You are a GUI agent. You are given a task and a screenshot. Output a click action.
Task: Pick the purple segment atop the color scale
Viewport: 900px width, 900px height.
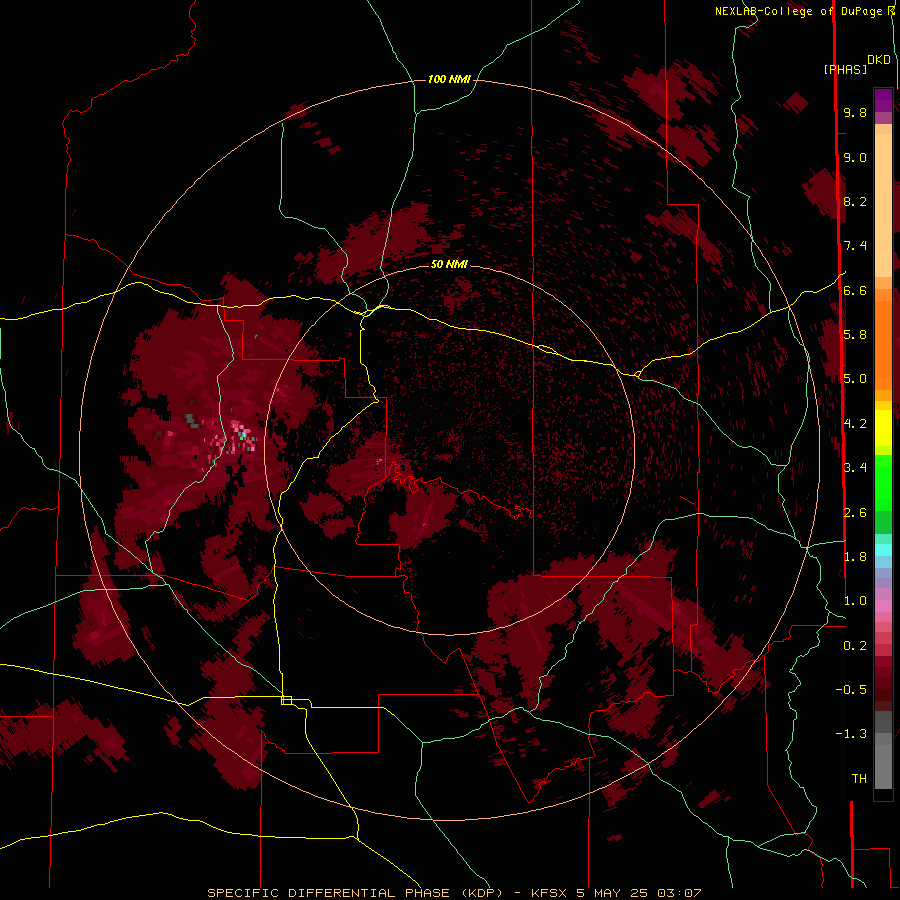(x=883, y=100)
